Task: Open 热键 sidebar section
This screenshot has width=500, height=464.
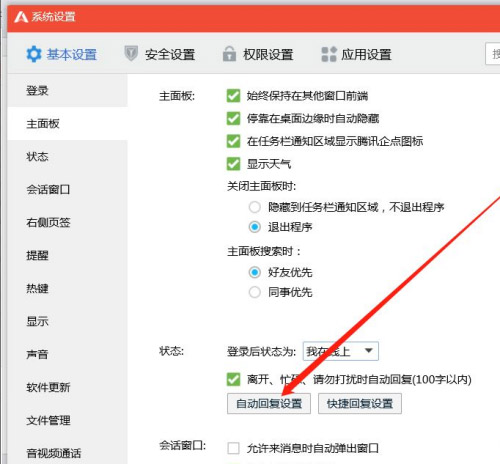Action: point(67,288)
